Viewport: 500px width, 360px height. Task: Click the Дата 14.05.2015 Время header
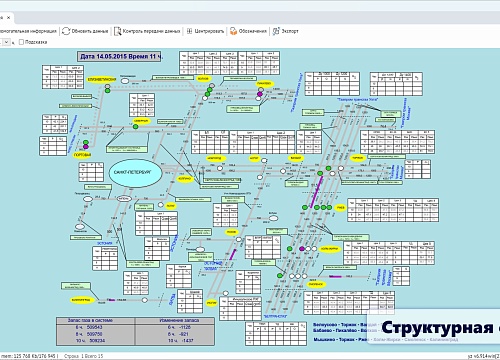[120, 56]
